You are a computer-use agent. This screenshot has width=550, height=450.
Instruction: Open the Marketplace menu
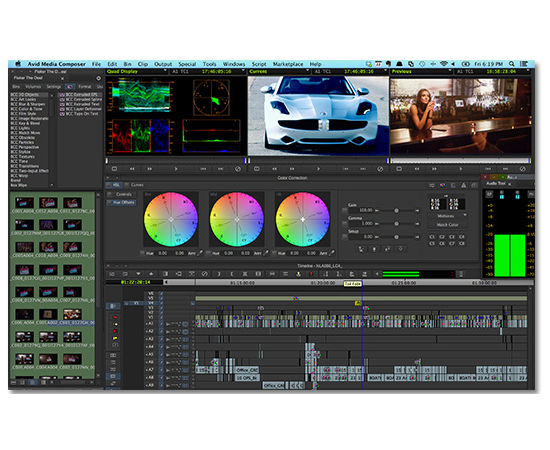(x=288, y=64)
